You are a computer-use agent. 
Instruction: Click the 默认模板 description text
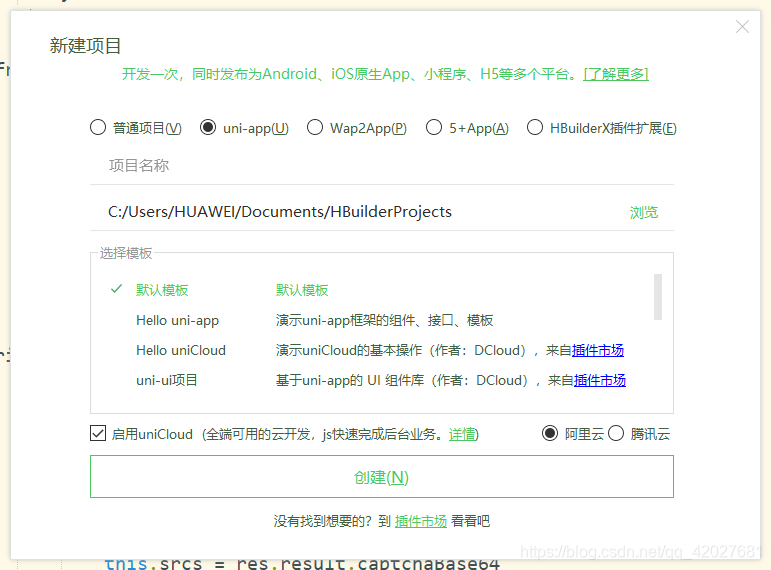(x=302, y=290)
